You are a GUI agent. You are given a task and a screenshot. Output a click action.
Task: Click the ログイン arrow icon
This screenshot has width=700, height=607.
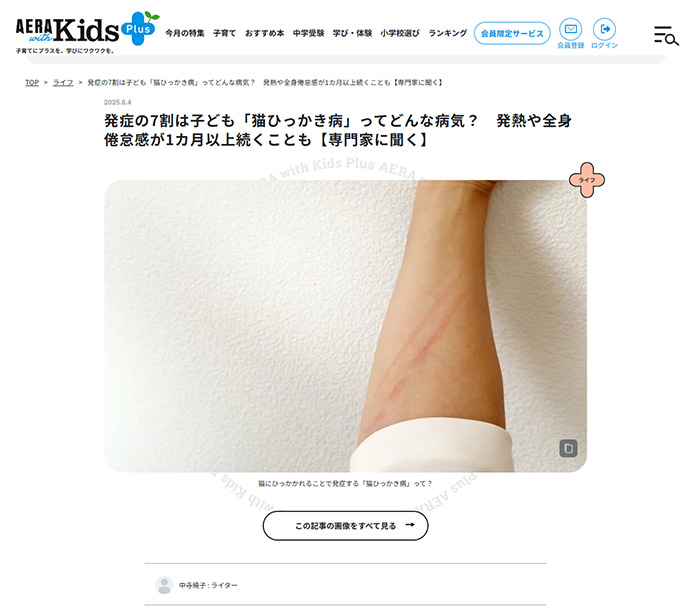coord(604,29)
